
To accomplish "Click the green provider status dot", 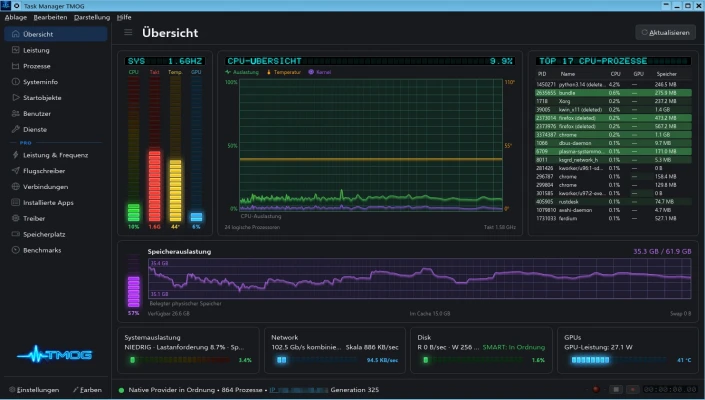I will (x=121, y=390).
